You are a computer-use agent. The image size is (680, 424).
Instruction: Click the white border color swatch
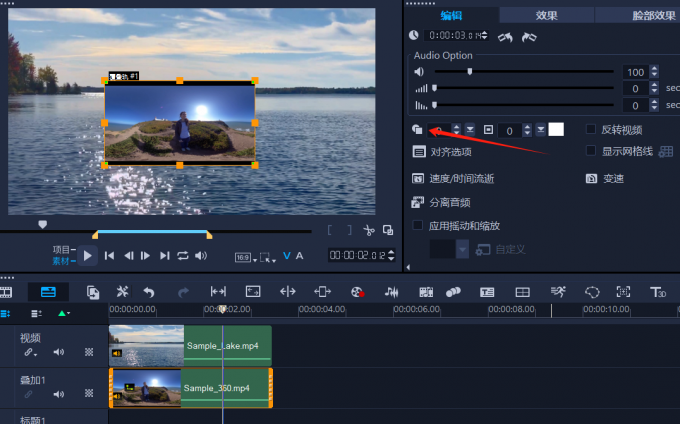click(x=556, y=129)
